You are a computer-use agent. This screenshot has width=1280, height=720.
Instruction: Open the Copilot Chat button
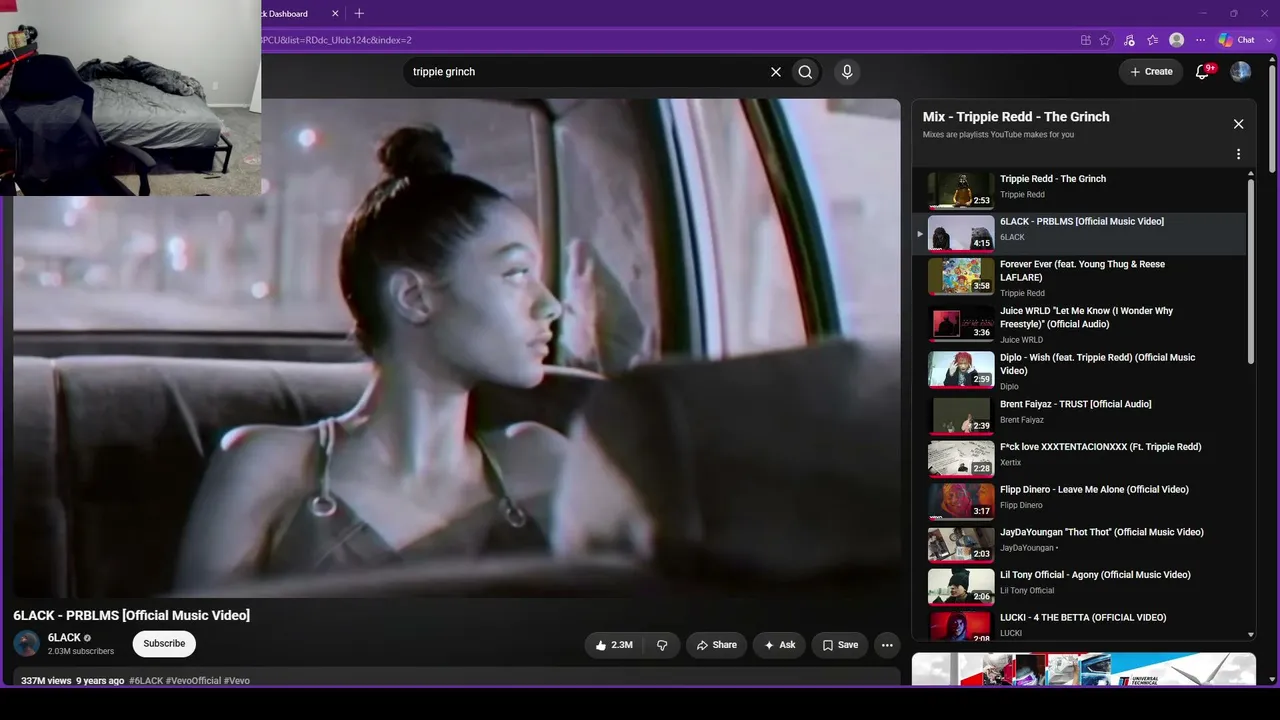click(1237, 40)
